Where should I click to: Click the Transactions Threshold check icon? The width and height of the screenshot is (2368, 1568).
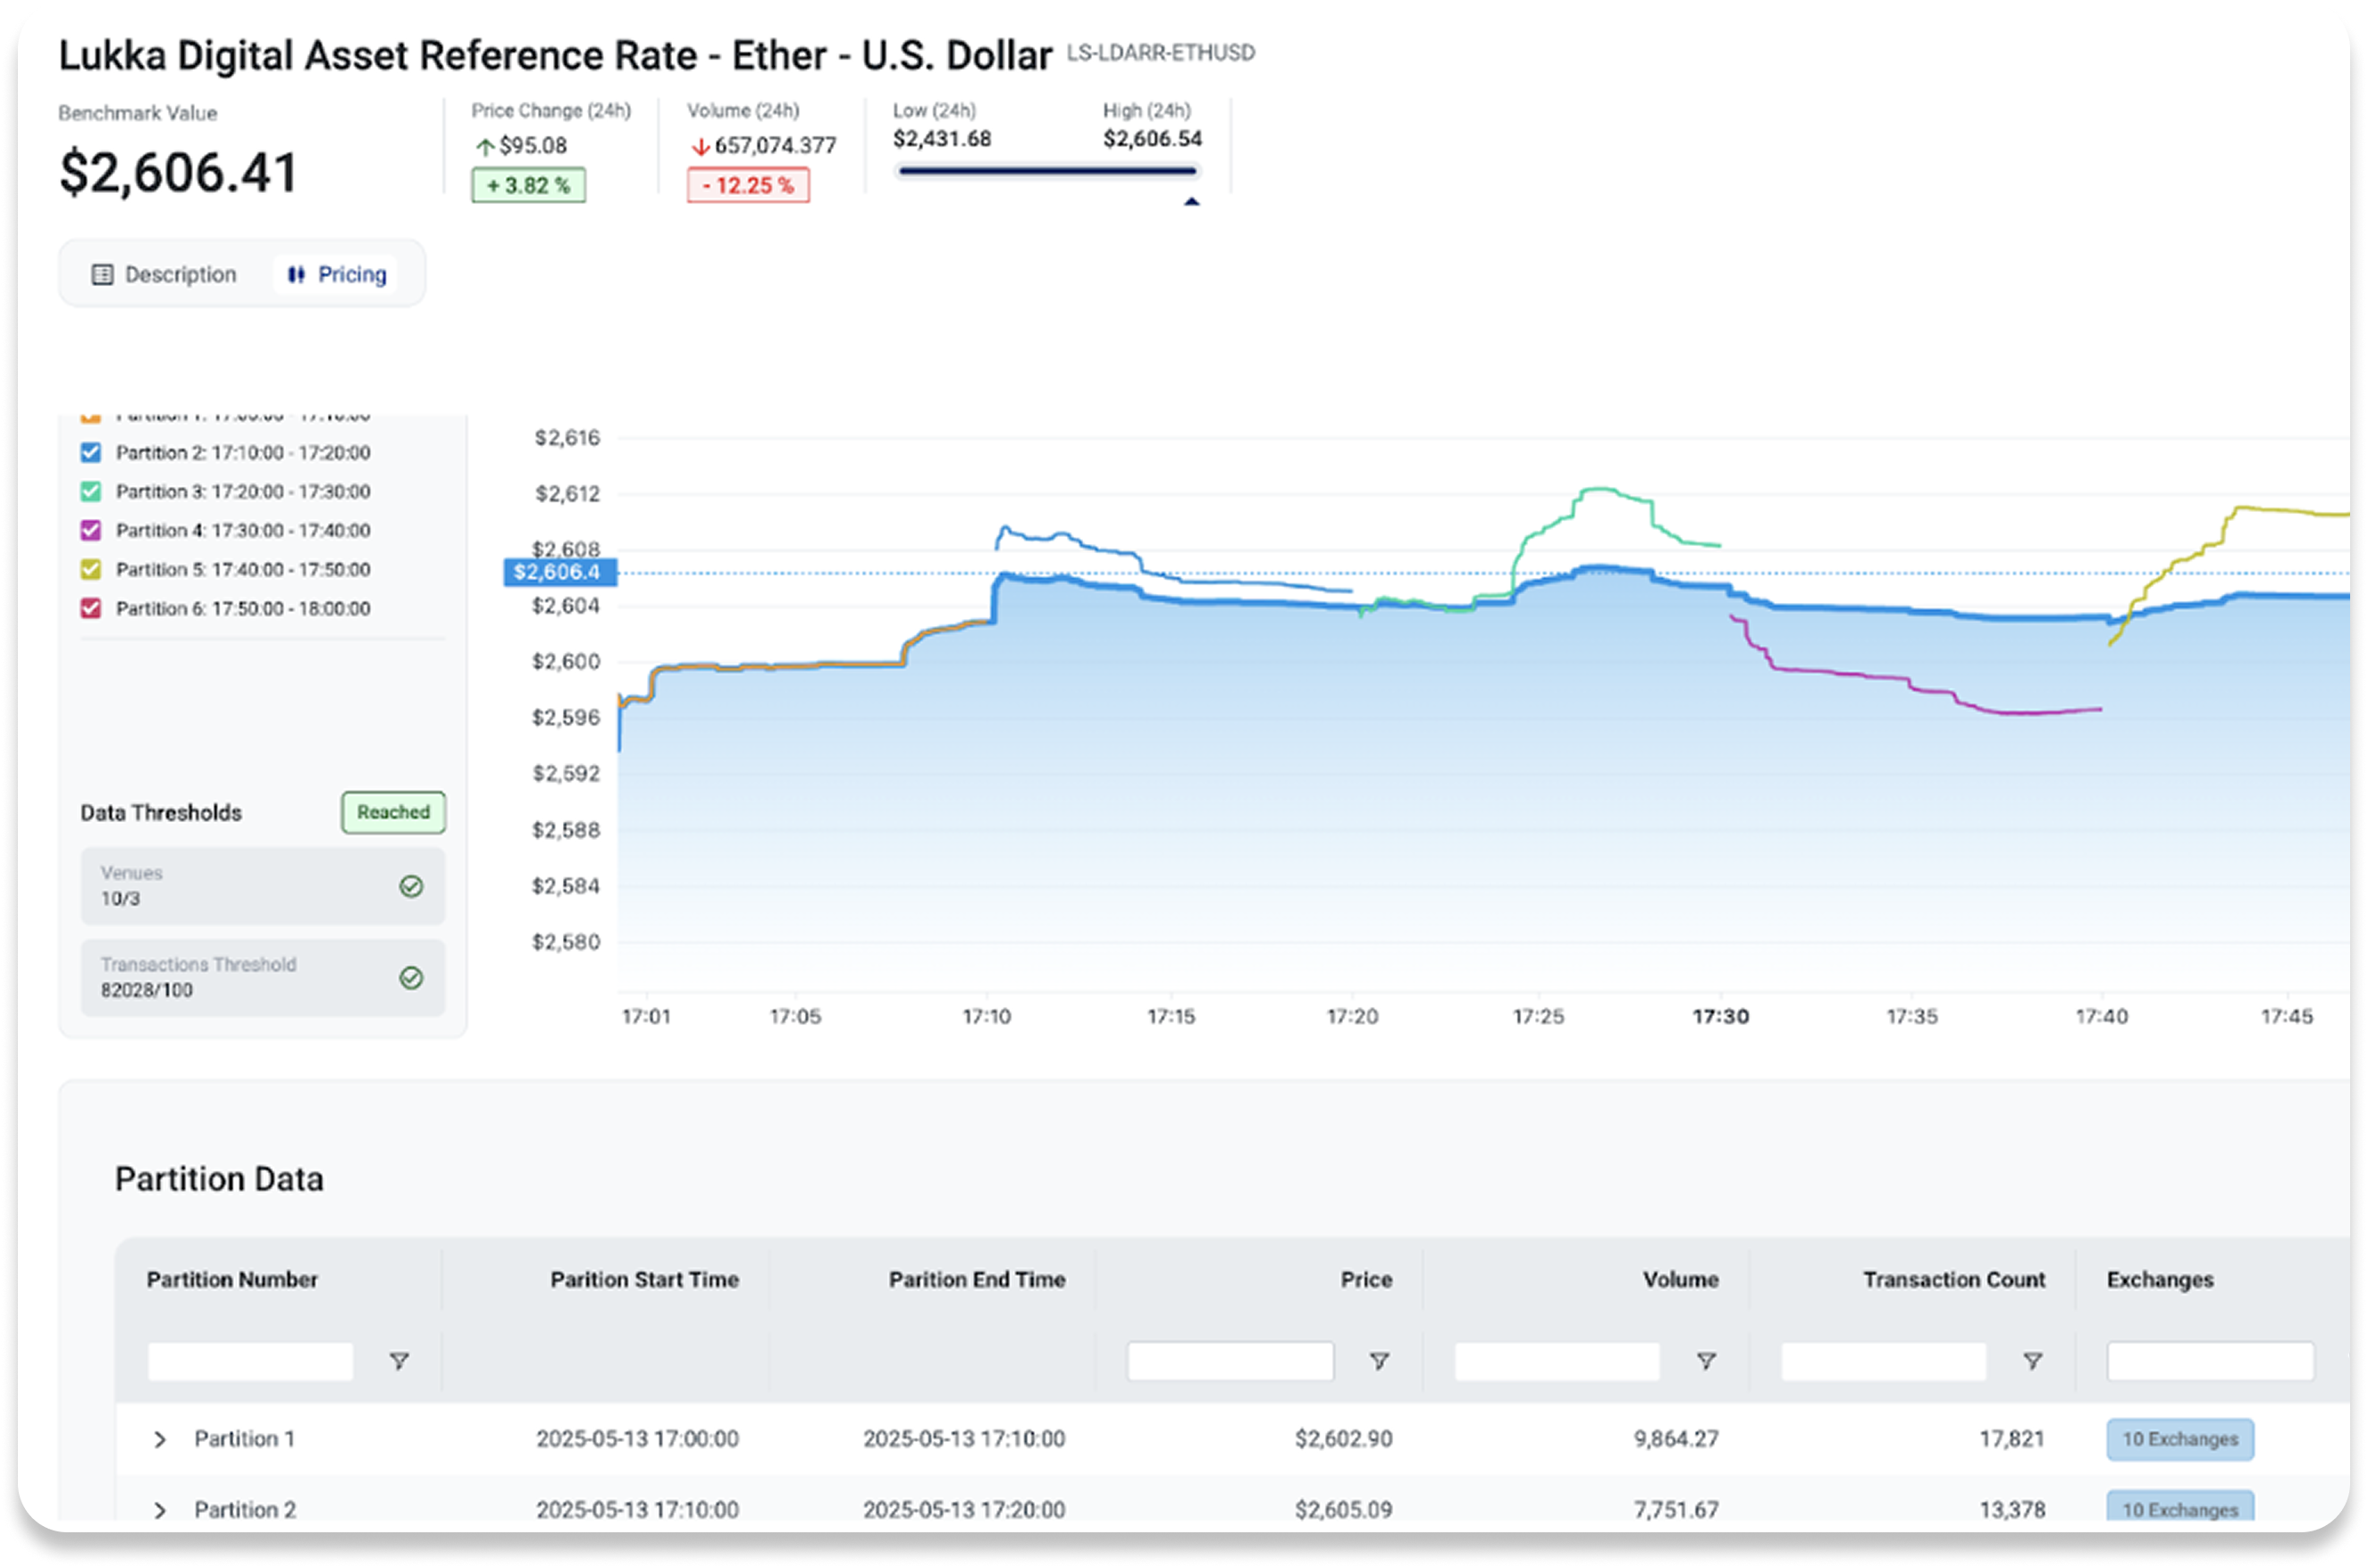point(411,977)
